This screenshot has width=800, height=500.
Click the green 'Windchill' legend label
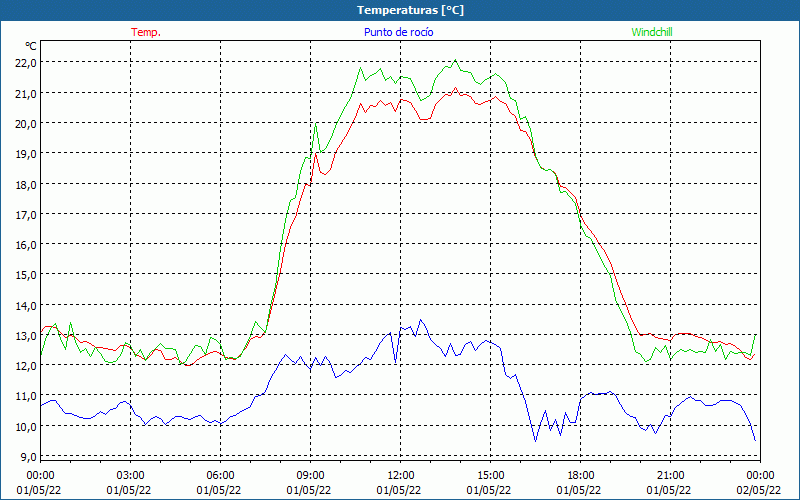652,32
